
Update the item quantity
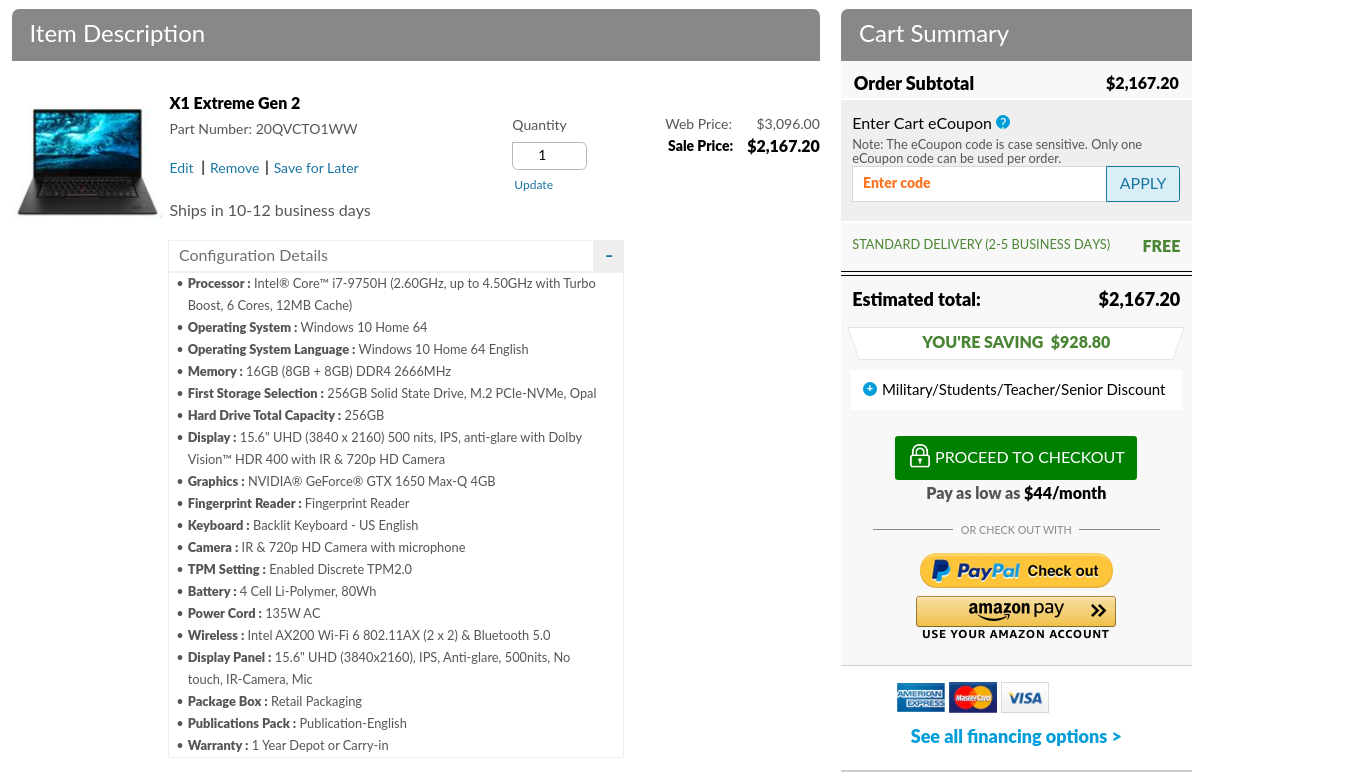[533, 185]
